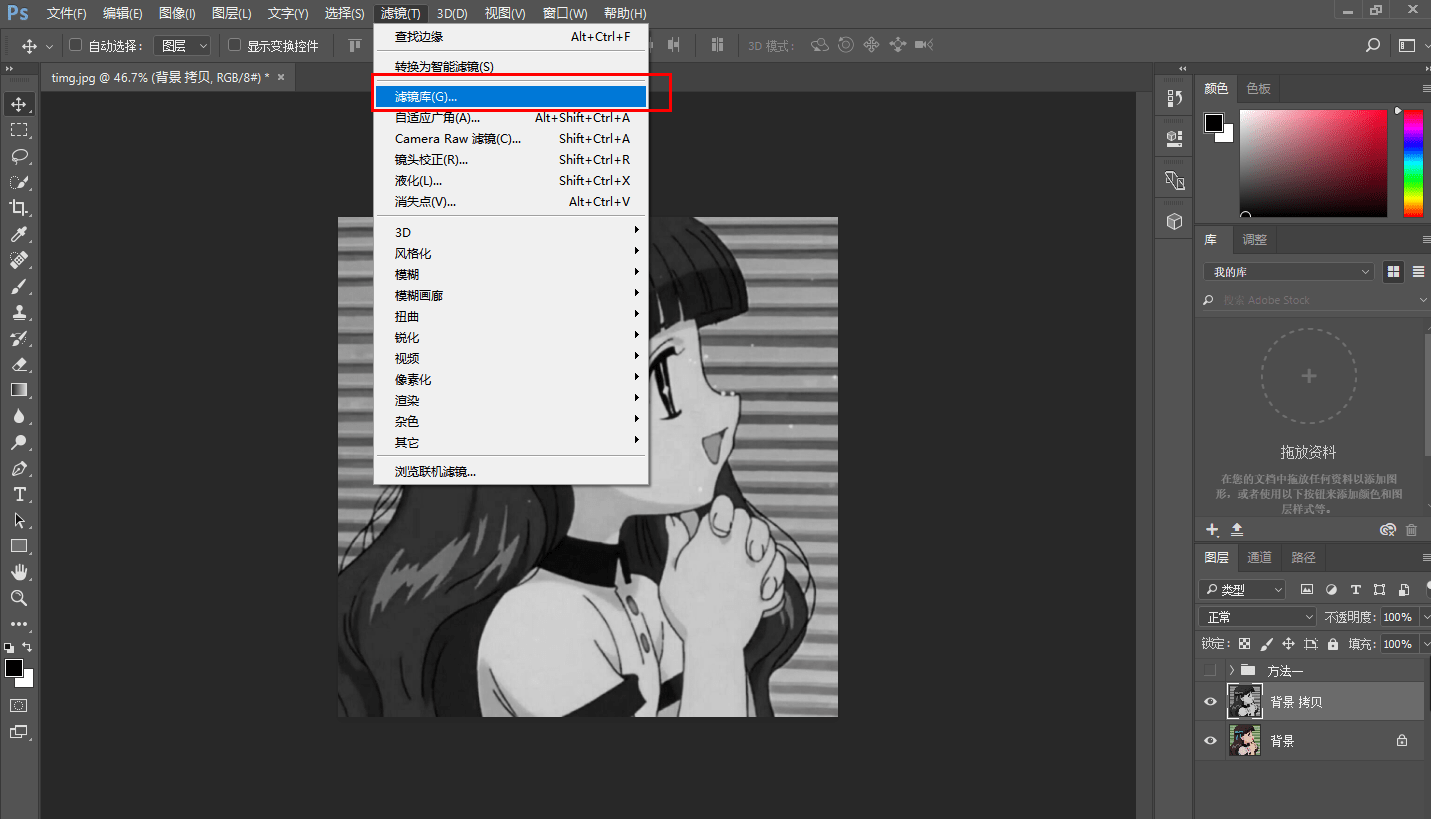
Task: Click the 搜索 Adobe Stock search field
Action: pos(1312,300)
